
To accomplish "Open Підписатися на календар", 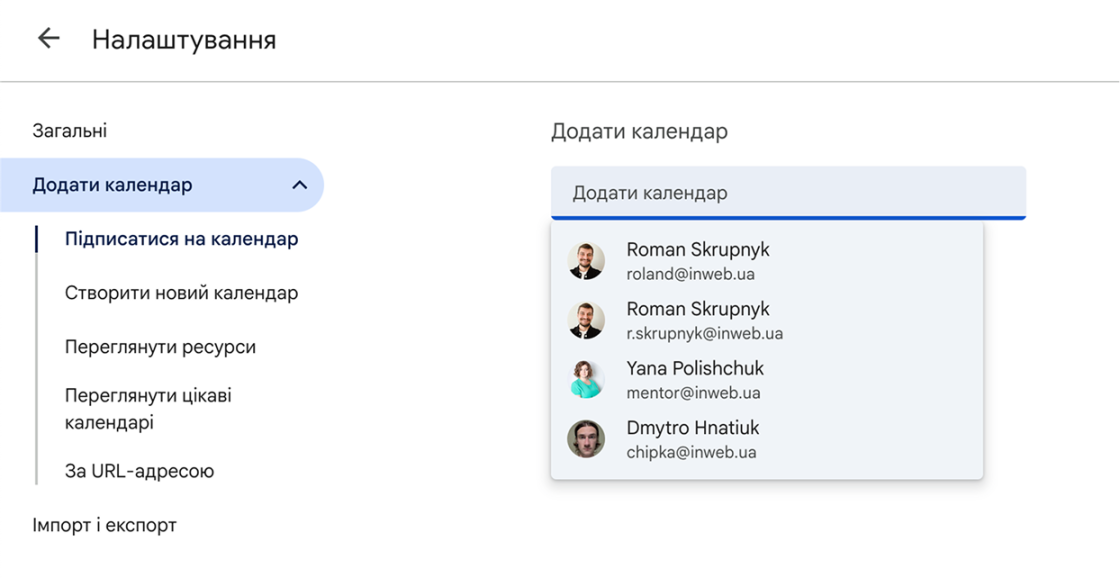I will pyautogui.click(x=181, y=239).
